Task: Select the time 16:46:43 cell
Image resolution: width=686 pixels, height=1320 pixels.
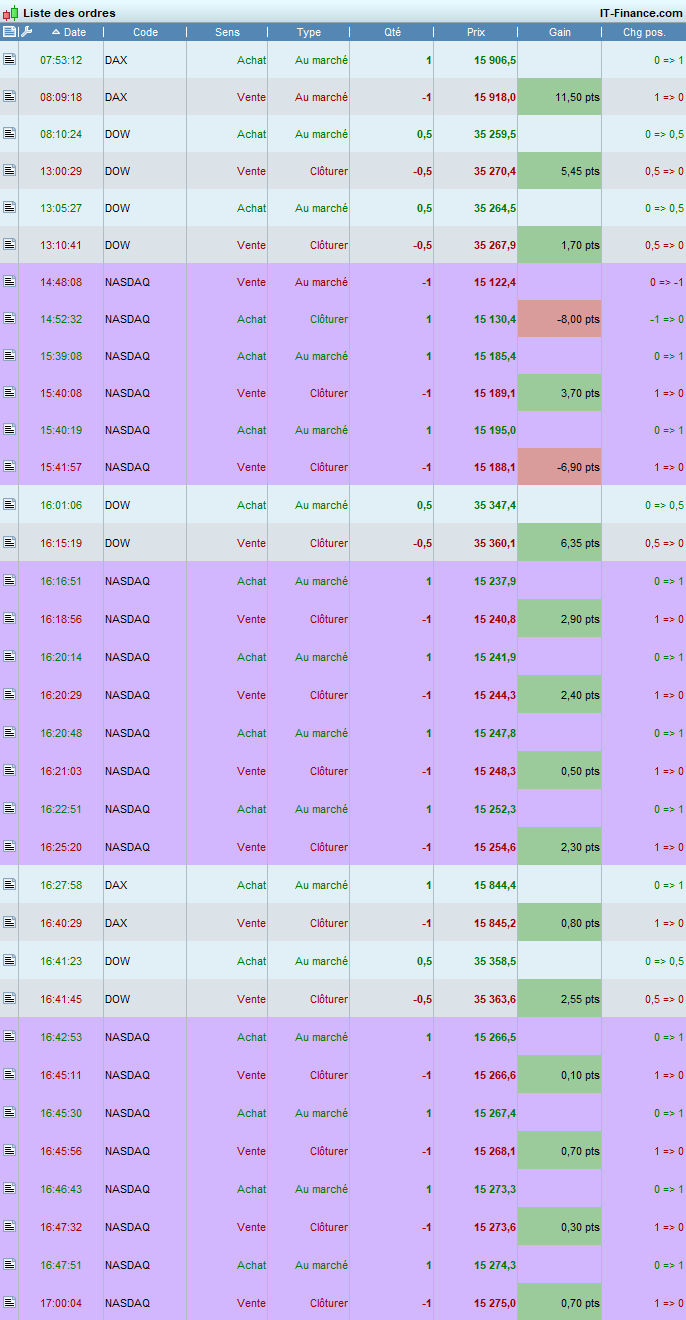Action: point(61,1189)
